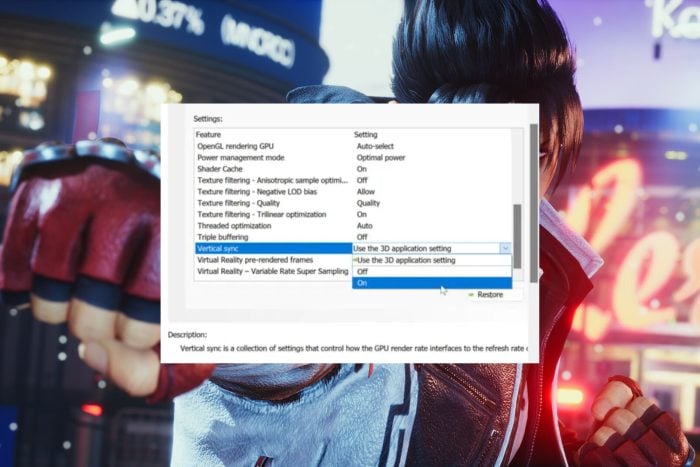Select Power management mode row
This screenshot has width=700, height=467.
coord(353,158)
